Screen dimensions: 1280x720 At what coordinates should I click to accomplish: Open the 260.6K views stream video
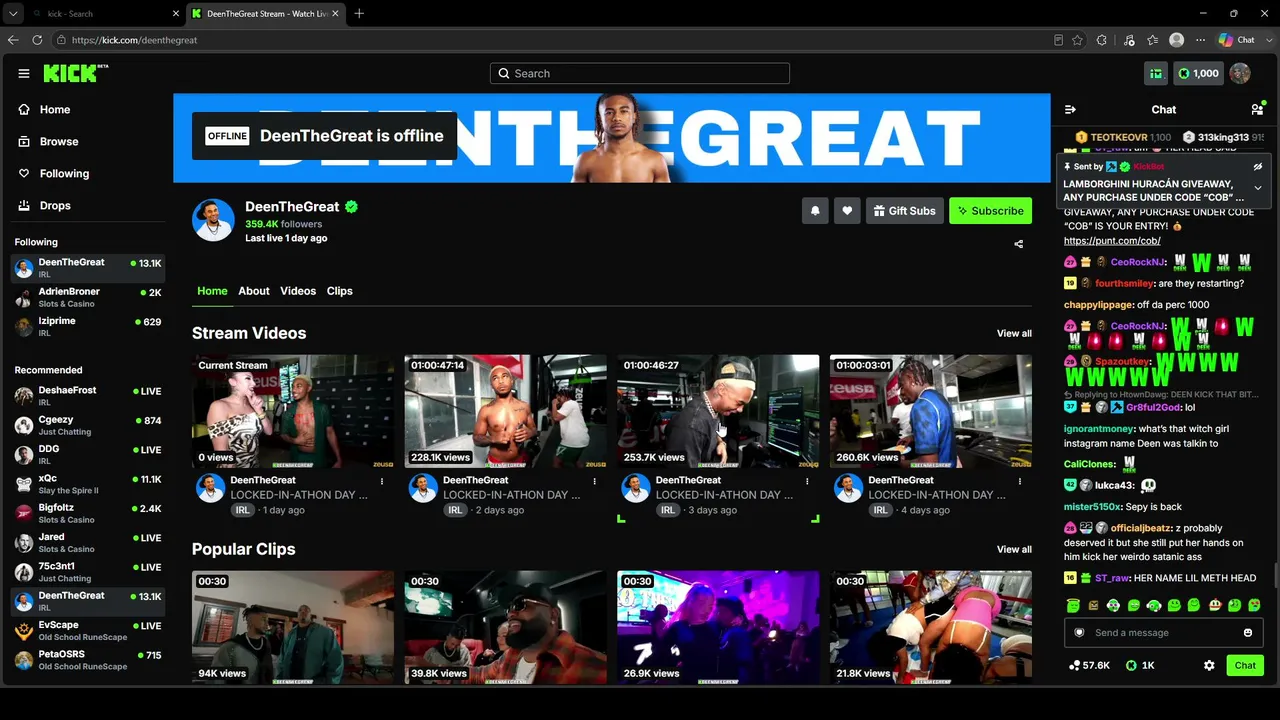[930, 411]
